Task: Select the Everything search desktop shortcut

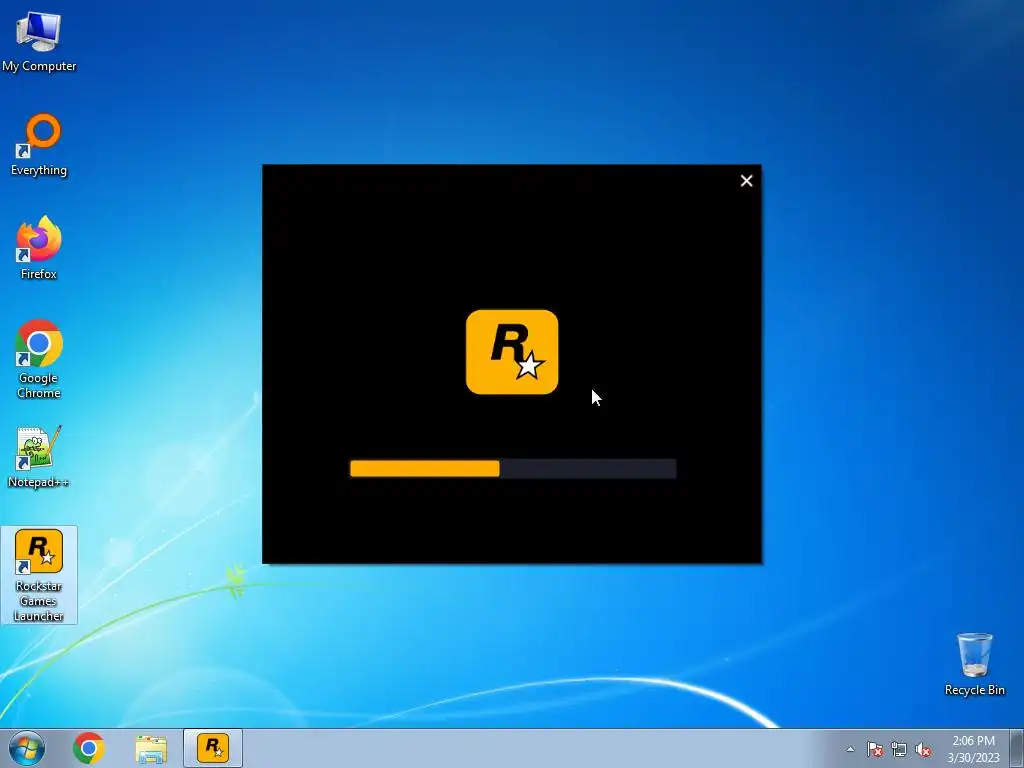Action: click(x=39, y=144)
